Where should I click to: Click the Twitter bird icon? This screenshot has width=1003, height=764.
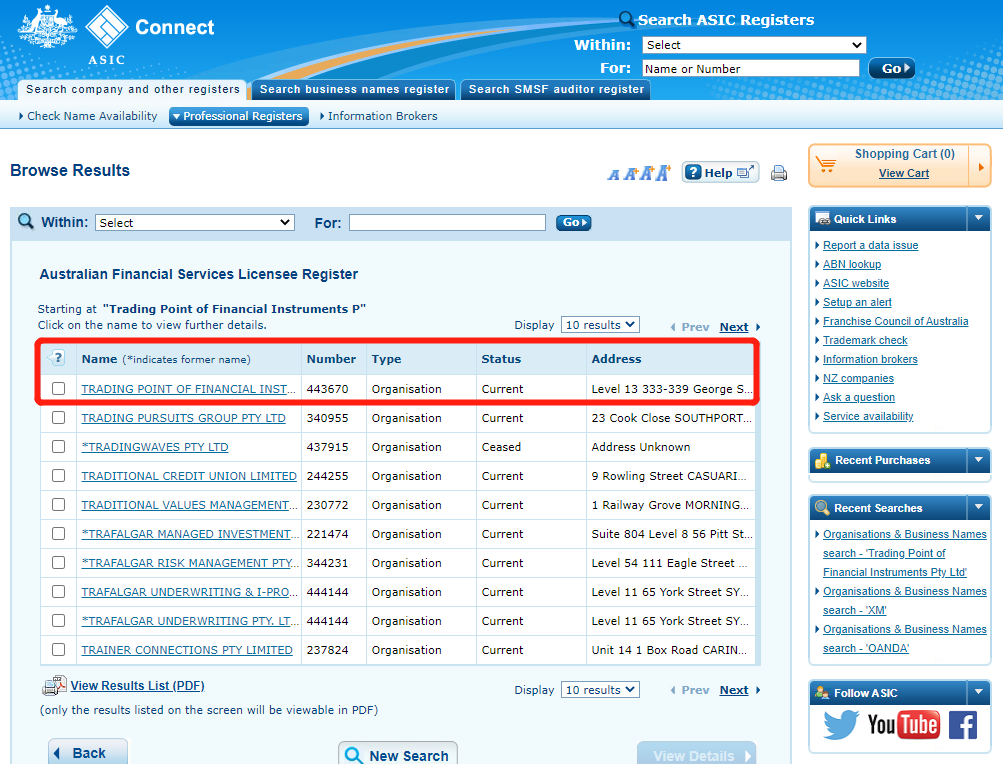click(841, 725)
